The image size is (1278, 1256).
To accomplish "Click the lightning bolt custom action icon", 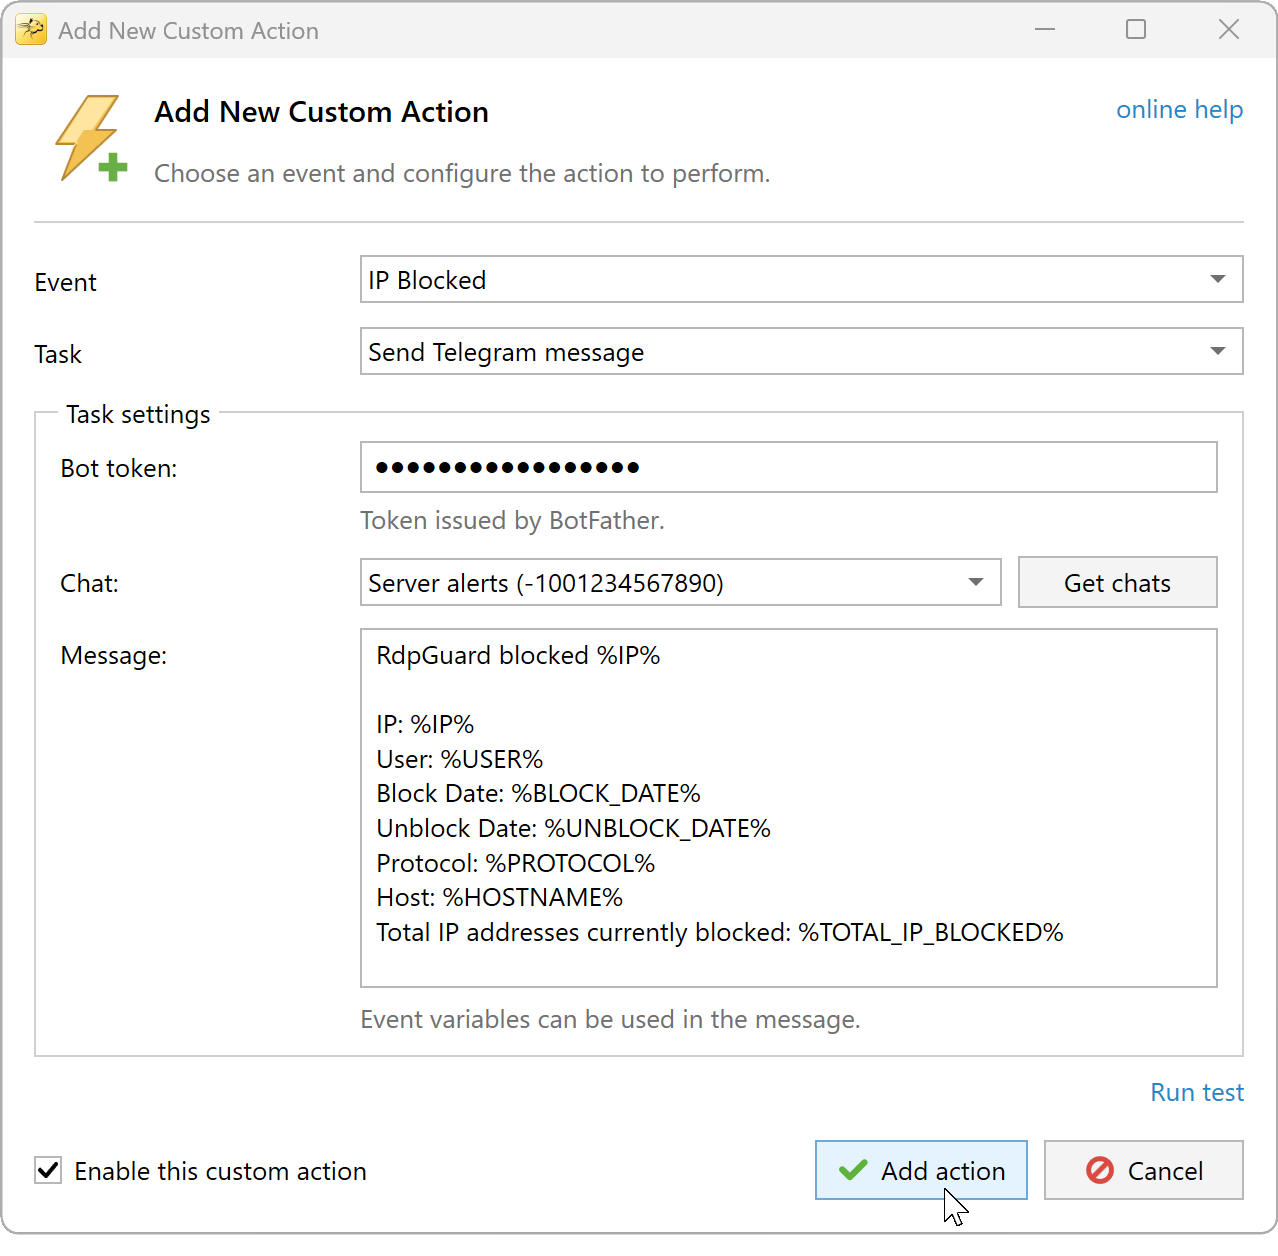I will [91, 139].
